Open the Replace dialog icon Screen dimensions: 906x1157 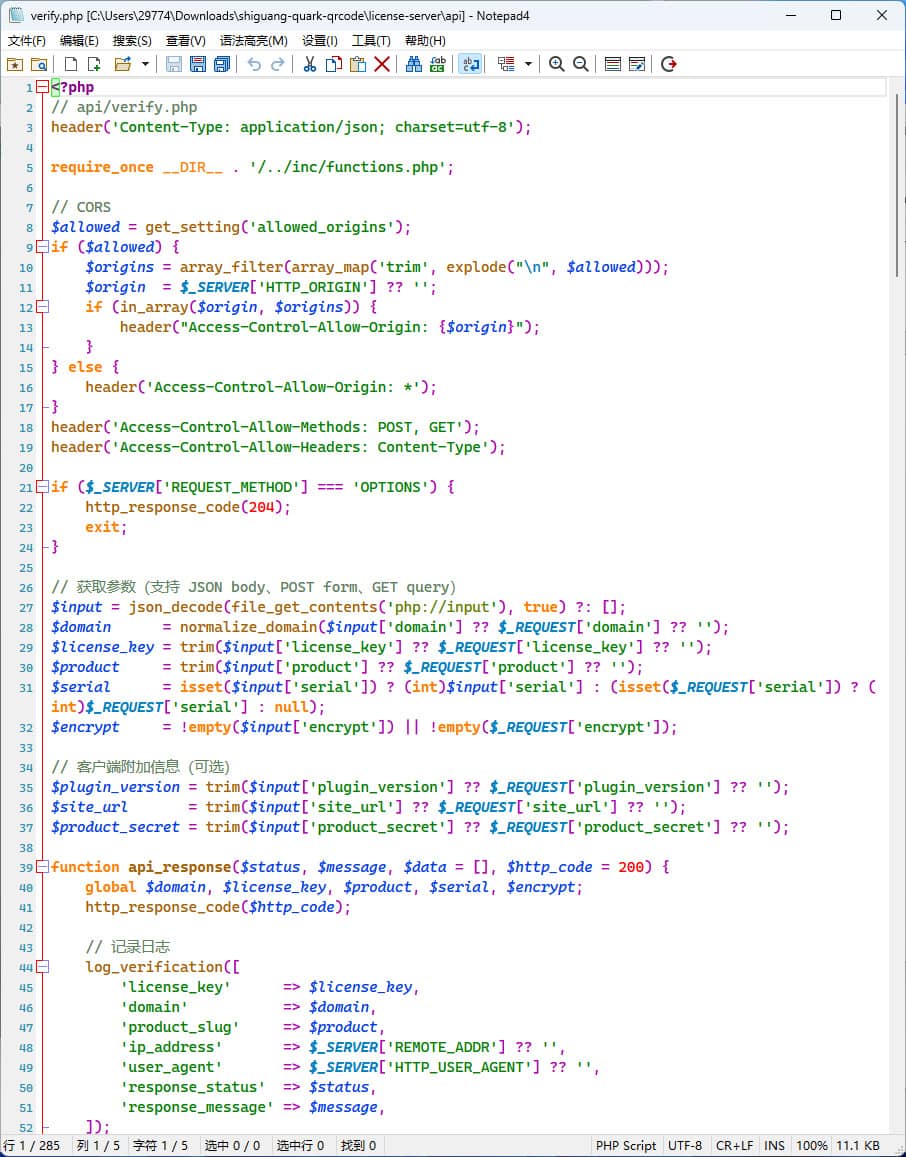pos(438,64)
